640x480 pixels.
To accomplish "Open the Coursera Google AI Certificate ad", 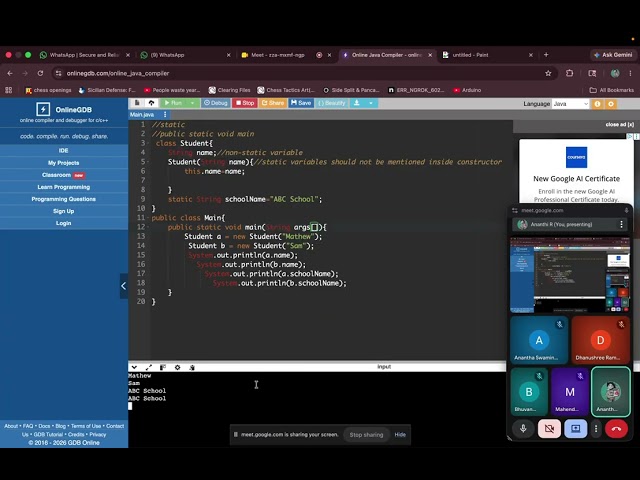I will (x=576, y=171).
